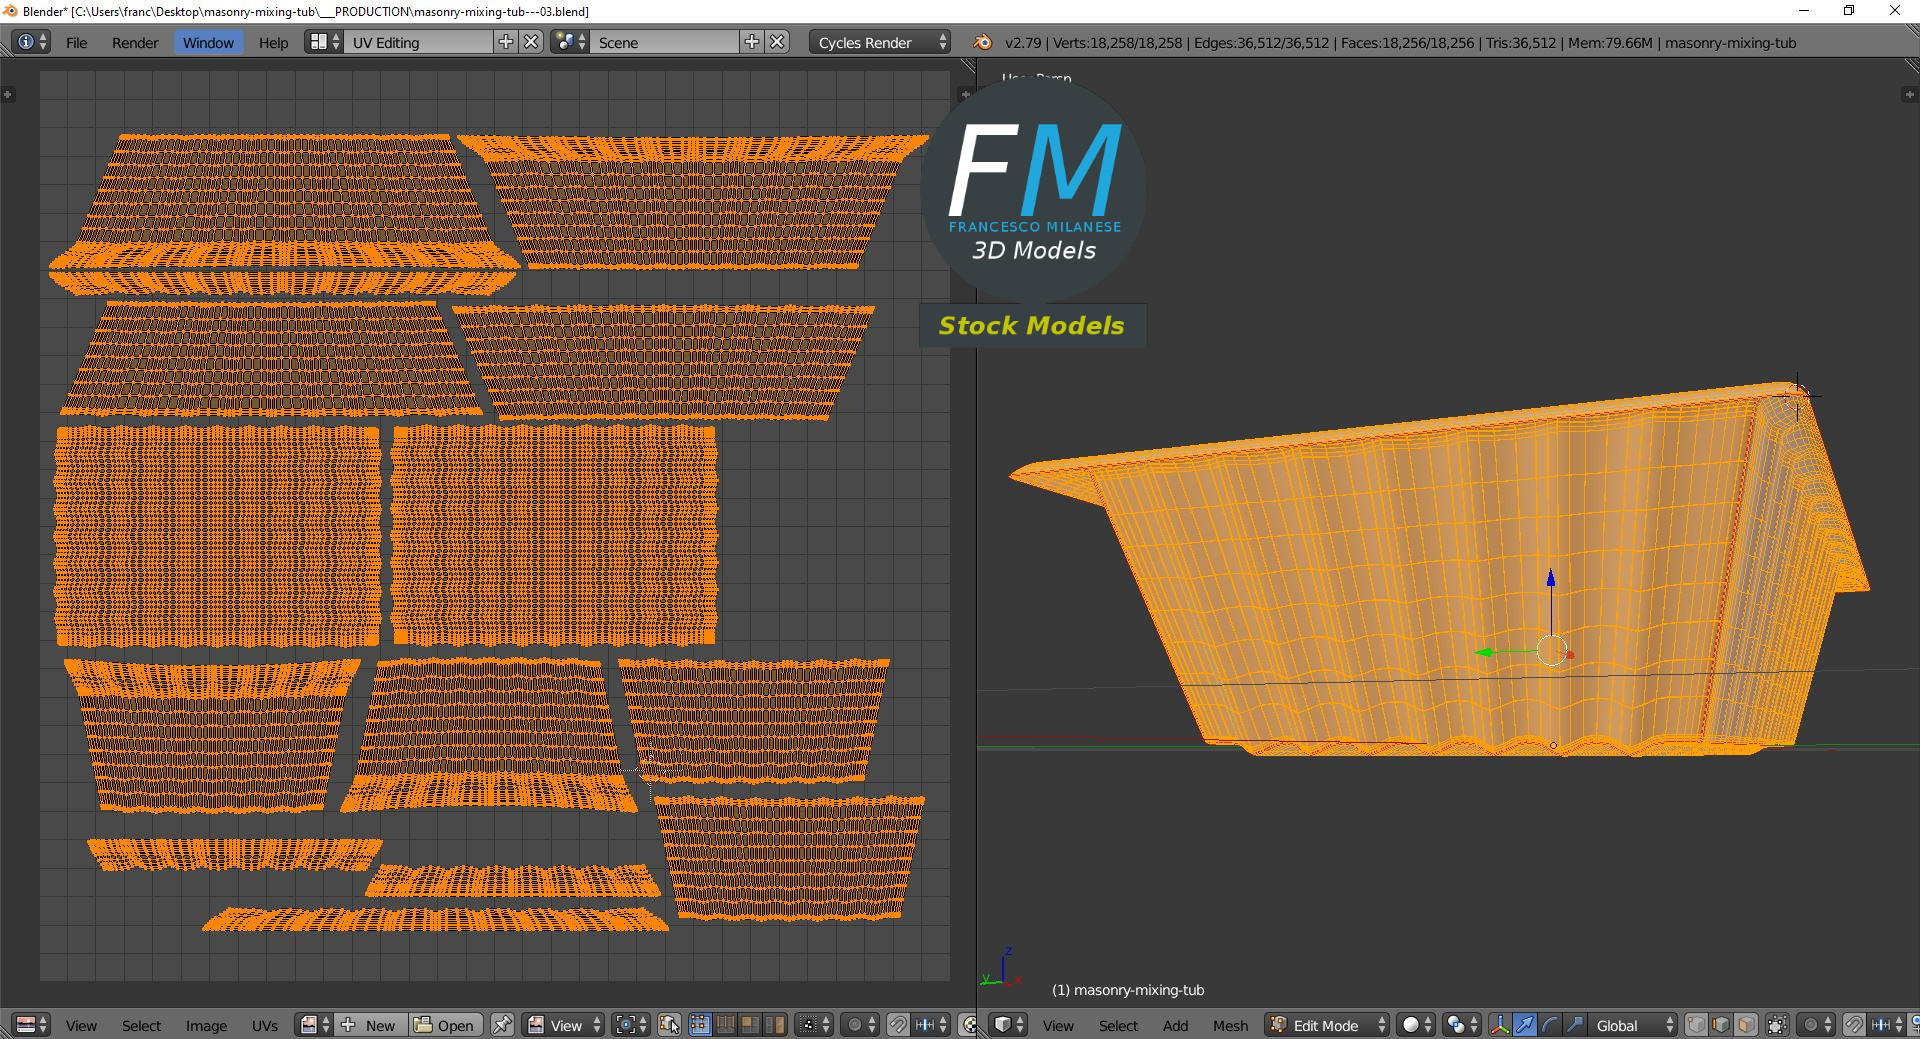This screenshot has width=1920, height=1039.
Task: Delete the UV Editing screen layout
Action: tap(532, 42)
